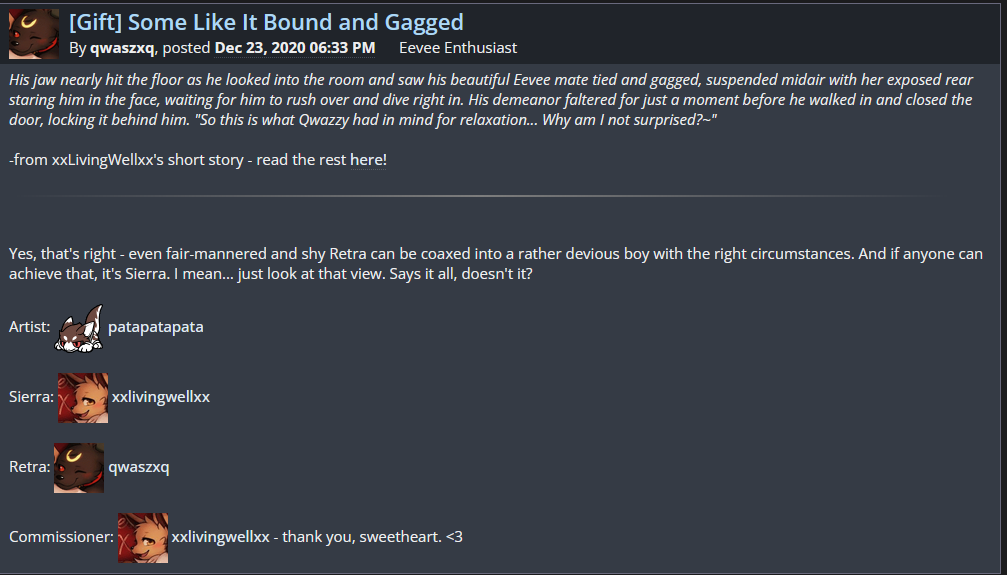Open the "[Gift] Some Like It Bound and Gagged" title

(266, 22)
